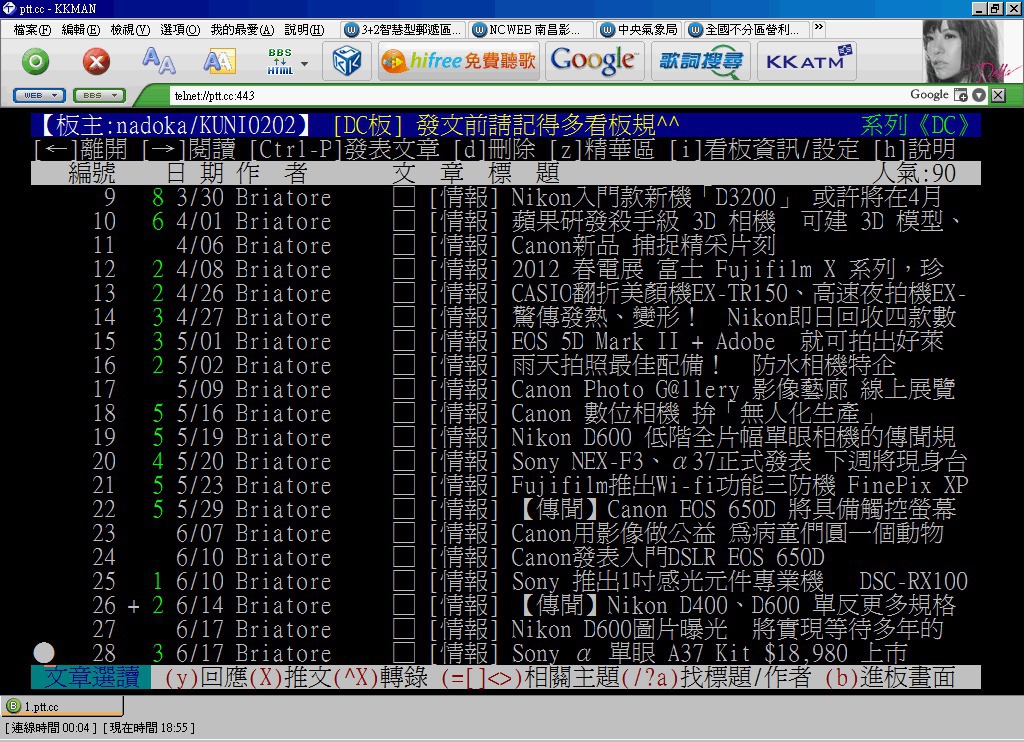Open hifree free music banner
This screenshot has width=1024, height=742.
tap(458, 61)
